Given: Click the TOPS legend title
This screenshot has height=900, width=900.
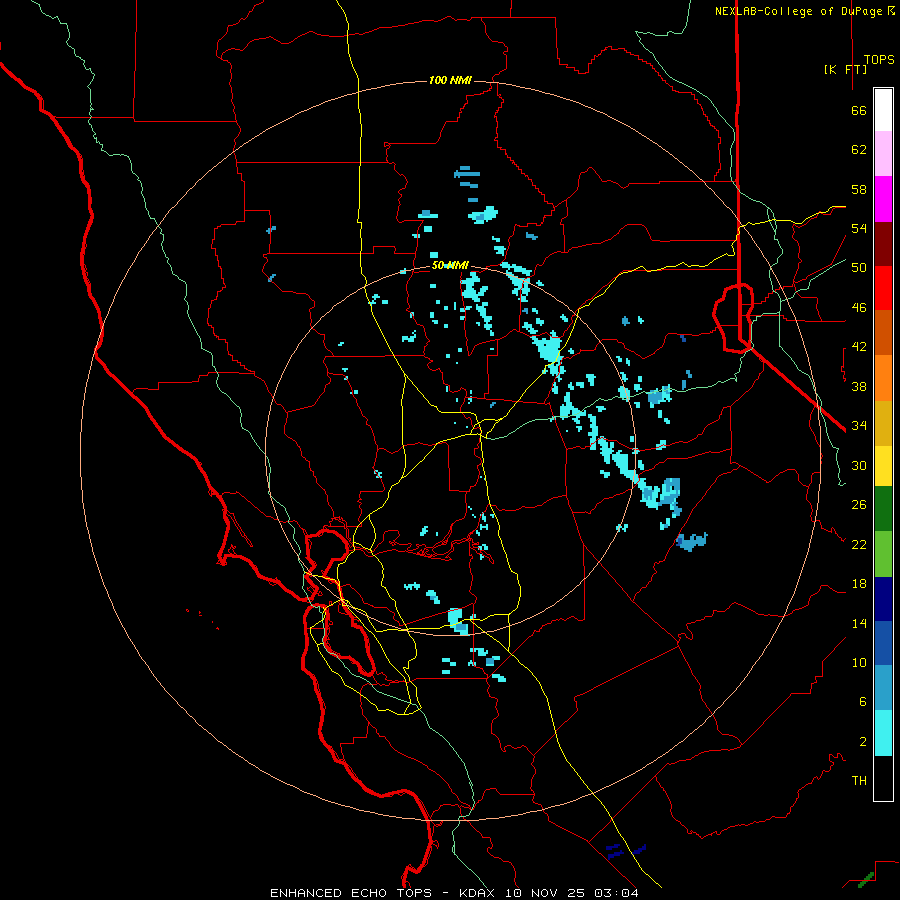Looking at the screenshot, I should [879, 60].
